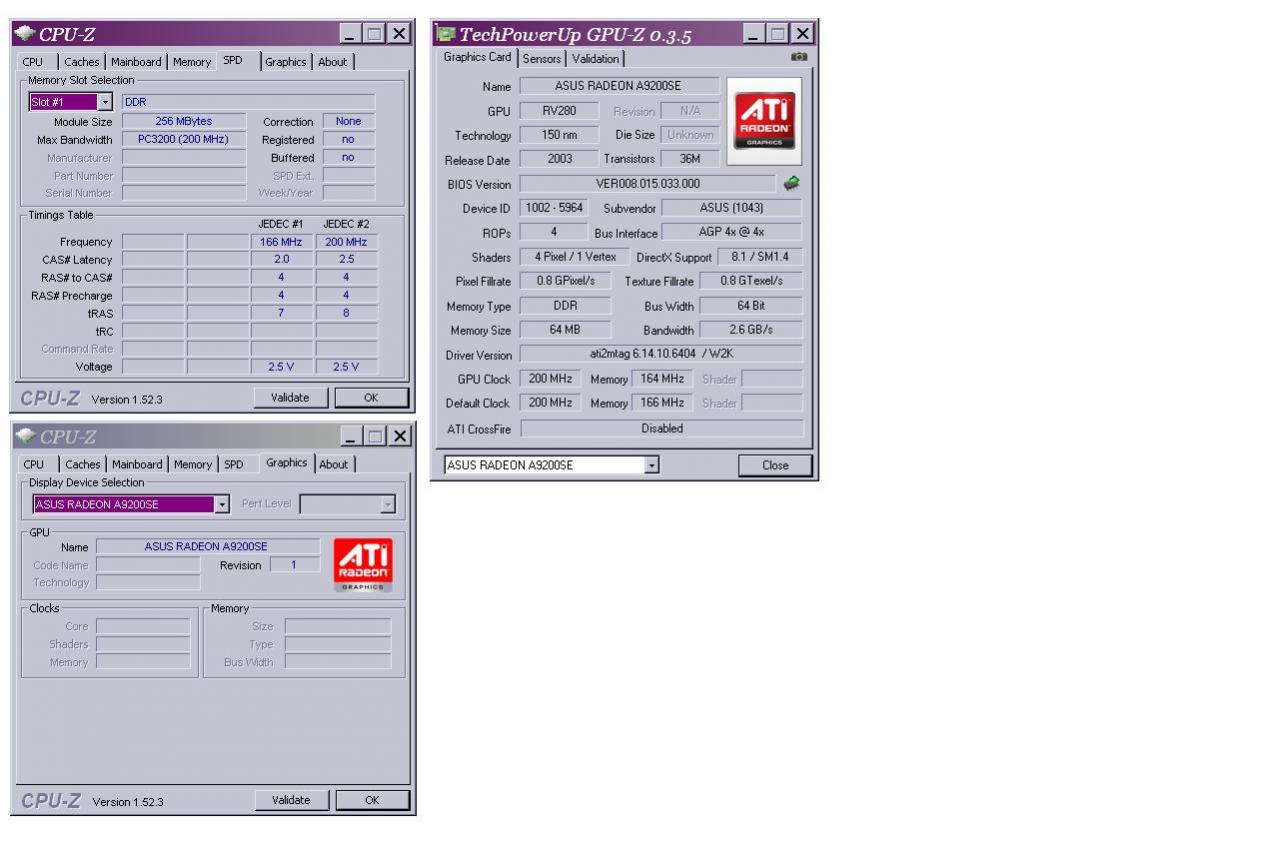Viewport: 1280px width, 855px height.
Task: Select Graphics tab in bottom CPU-Z window
Action: [x=287, y=462]
